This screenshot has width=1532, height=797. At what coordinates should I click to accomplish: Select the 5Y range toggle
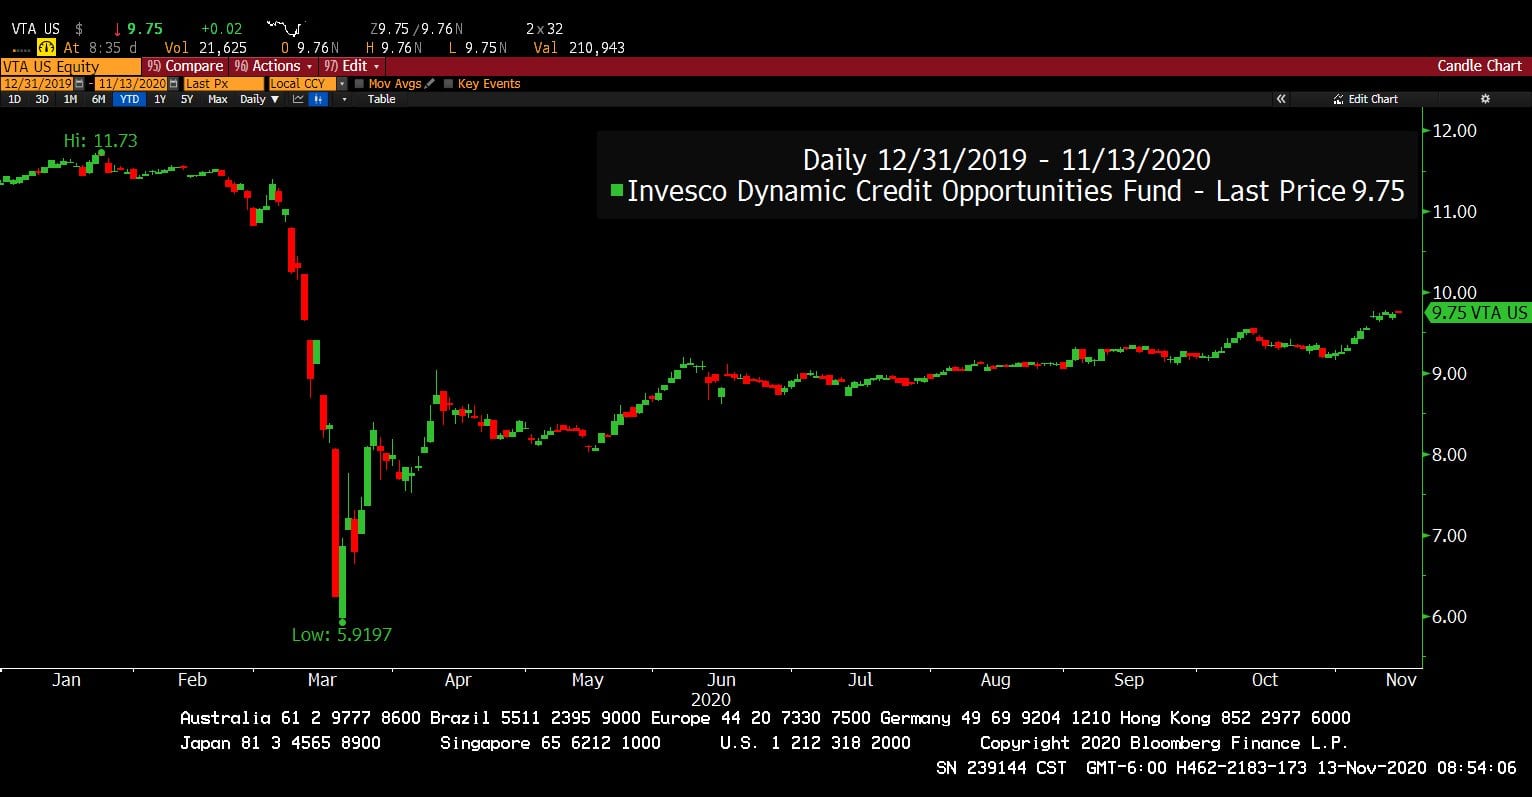[x=187, y=99]
